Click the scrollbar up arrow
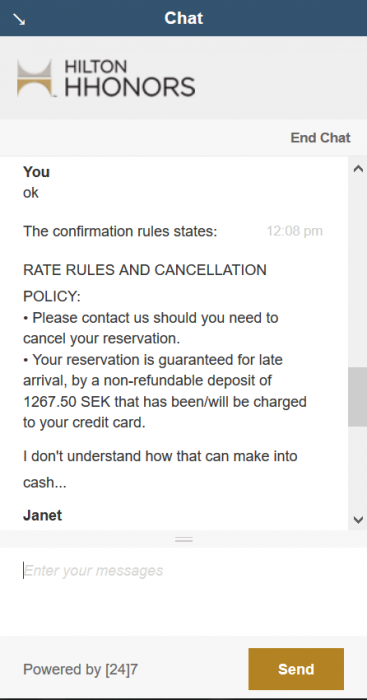Image resolution: width=367 pixels, height=700 pixels. click(358, 169)
